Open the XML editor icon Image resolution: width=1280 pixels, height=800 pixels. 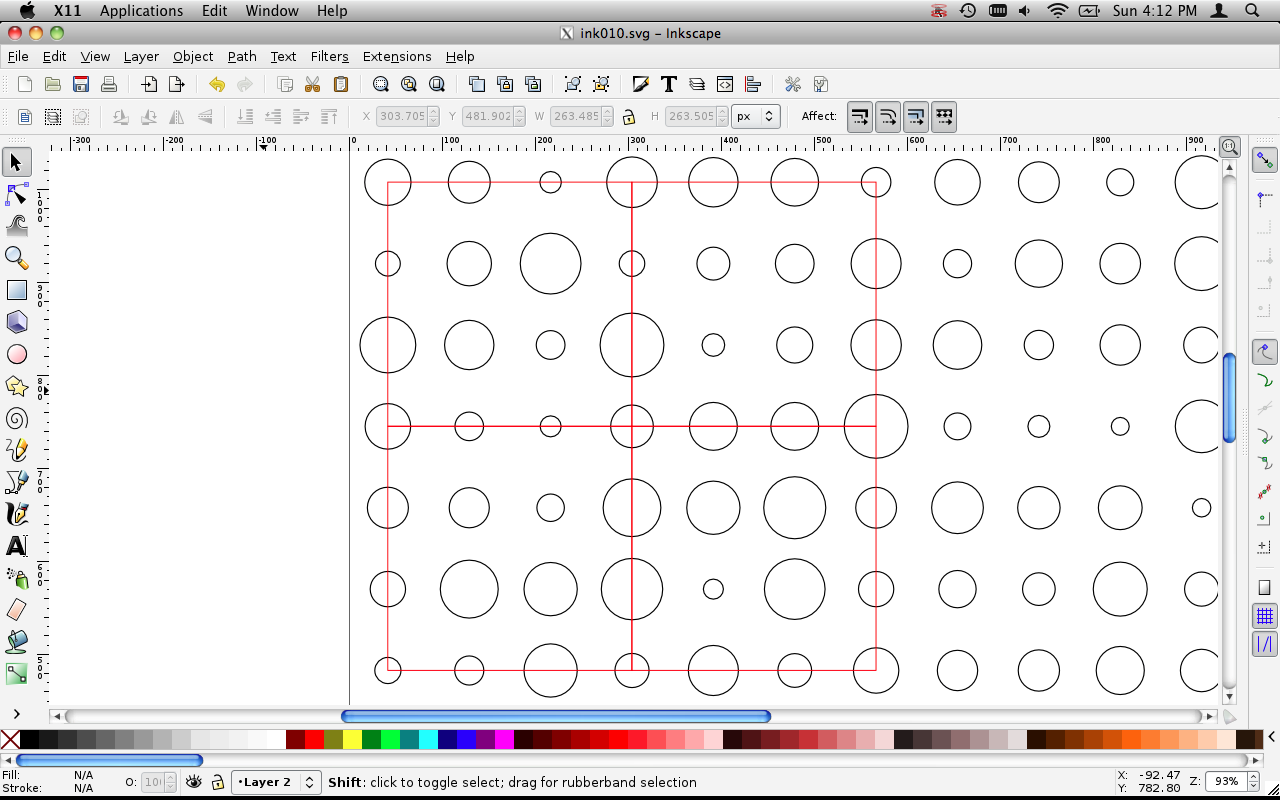(x=725, y=84)
